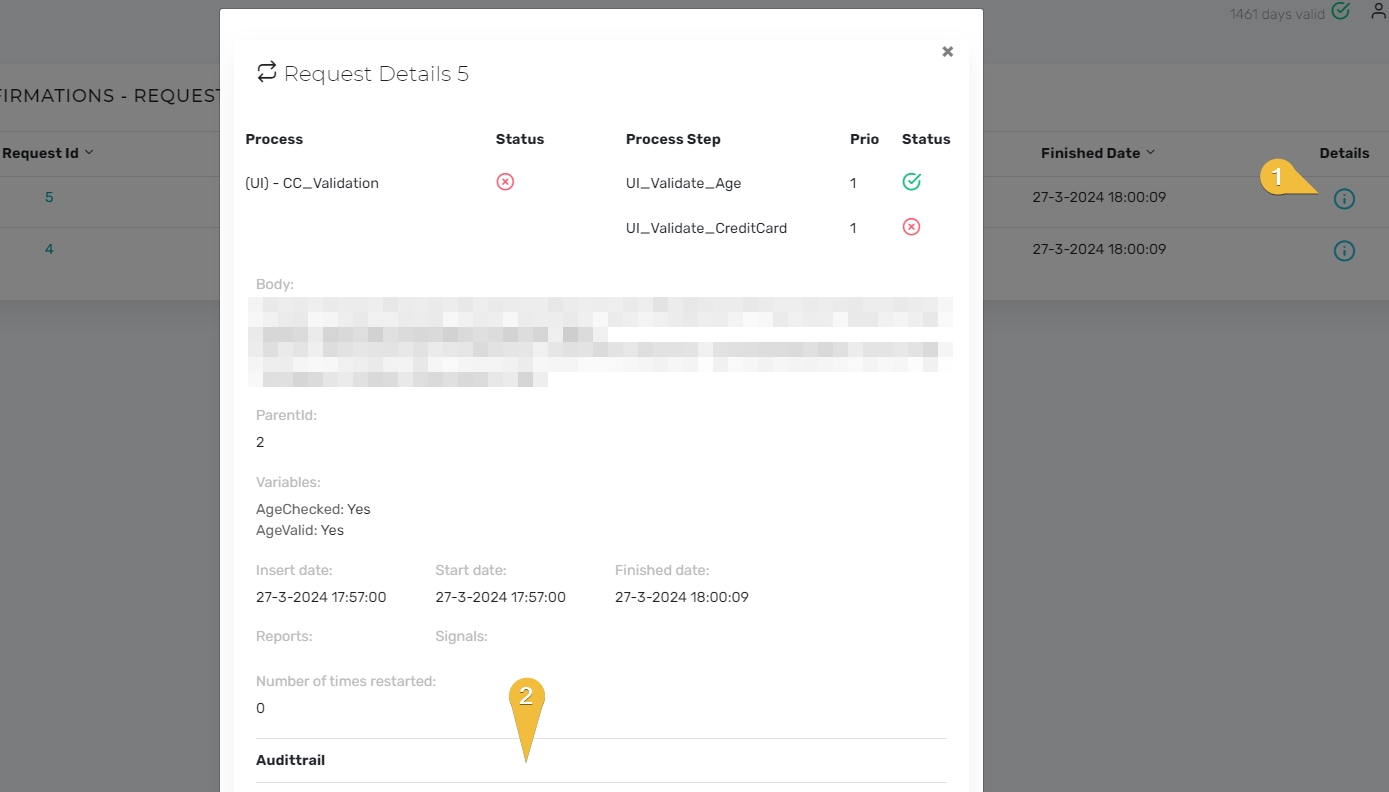
Task: Open details icon for request 4
Action: [x=1344, y=251]
